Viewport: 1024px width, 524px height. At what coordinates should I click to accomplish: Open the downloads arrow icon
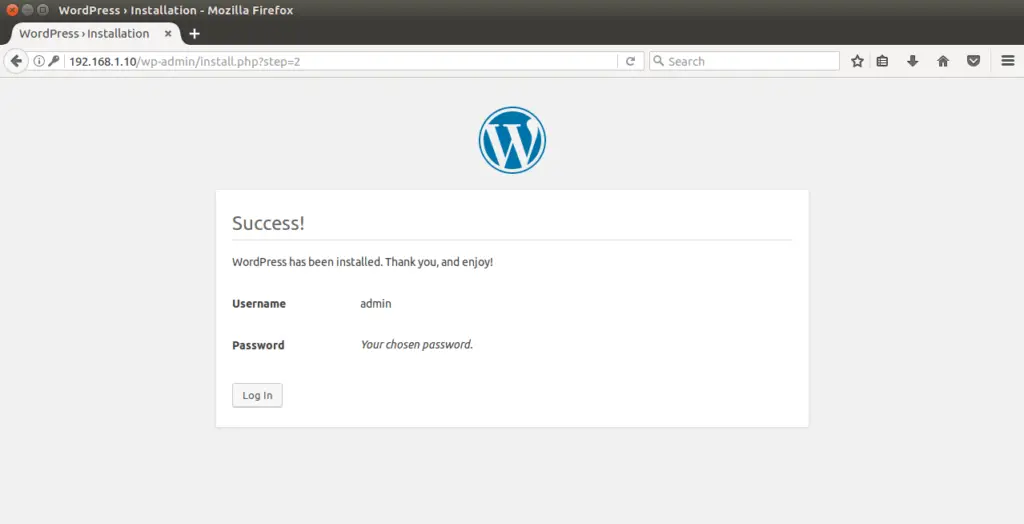(x=912, y=61)
